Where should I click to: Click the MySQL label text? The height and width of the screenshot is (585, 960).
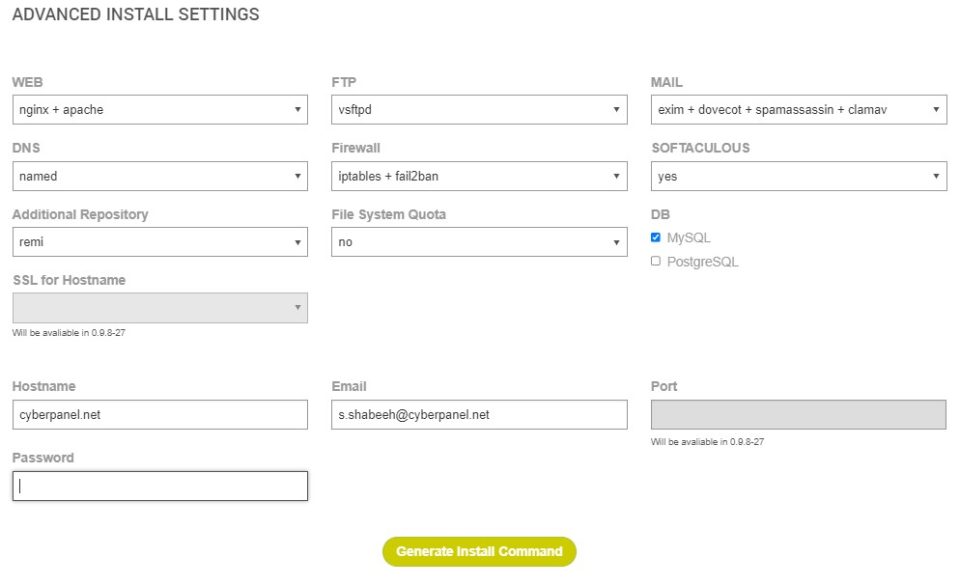(x=688, y=237)
